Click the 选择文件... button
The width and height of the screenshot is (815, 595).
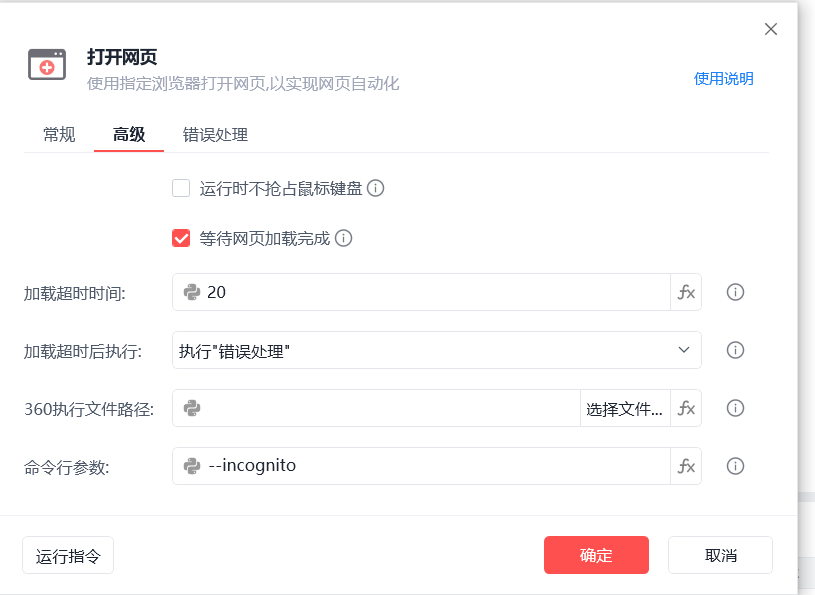625,408
